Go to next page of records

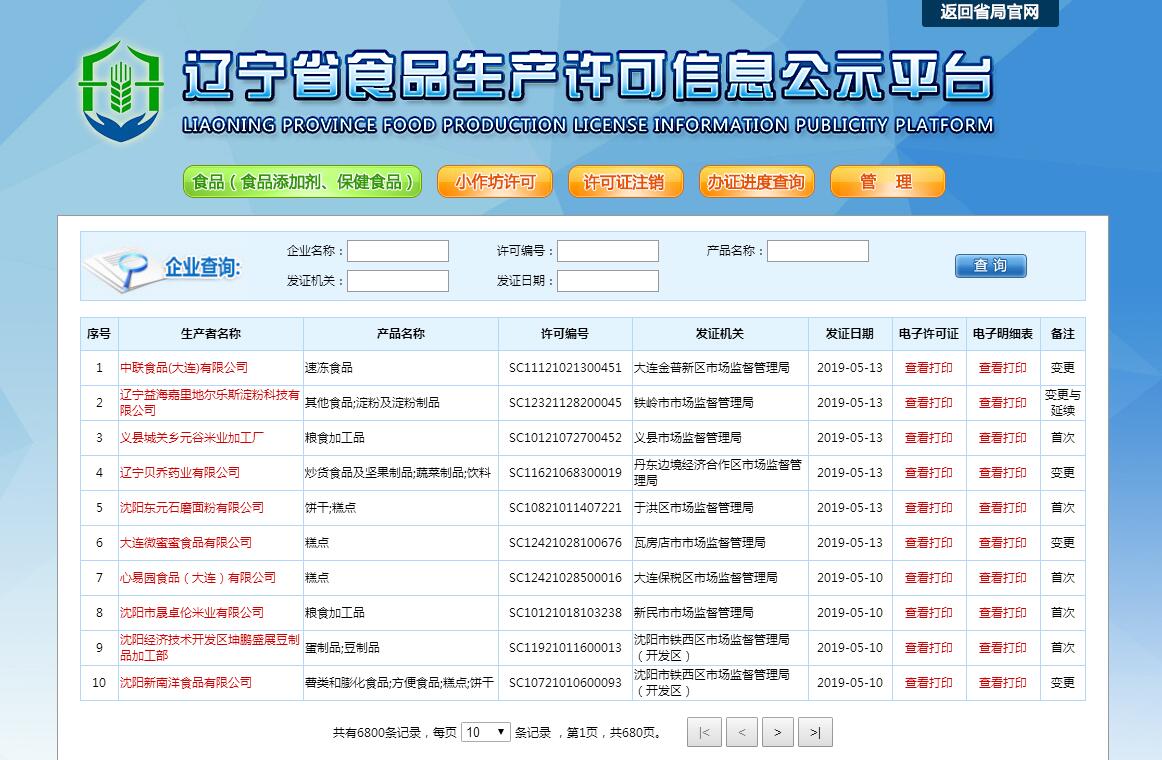click(x=777, y=733)
